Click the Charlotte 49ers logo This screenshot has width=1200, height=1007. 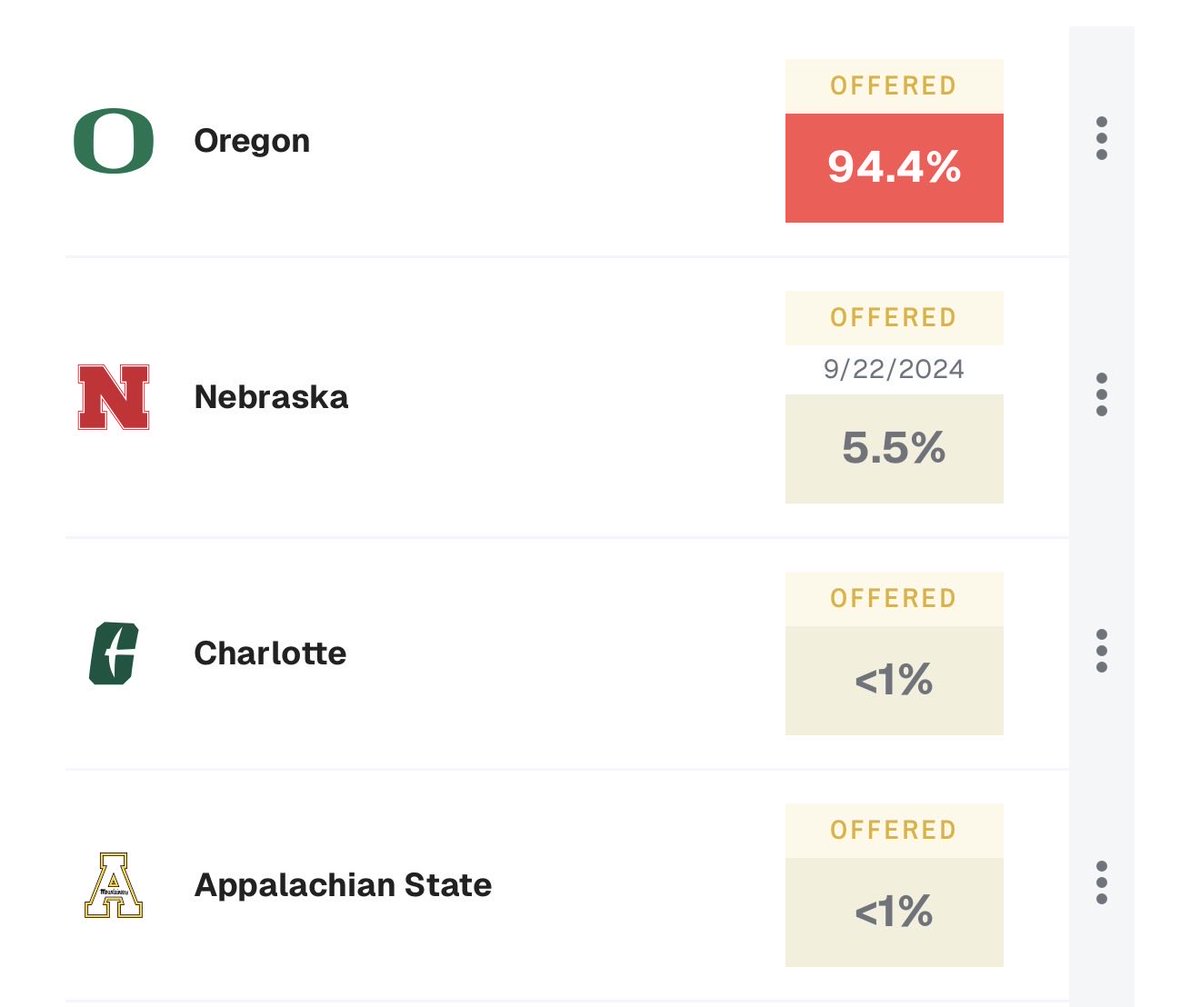click(x=113, y=653)
